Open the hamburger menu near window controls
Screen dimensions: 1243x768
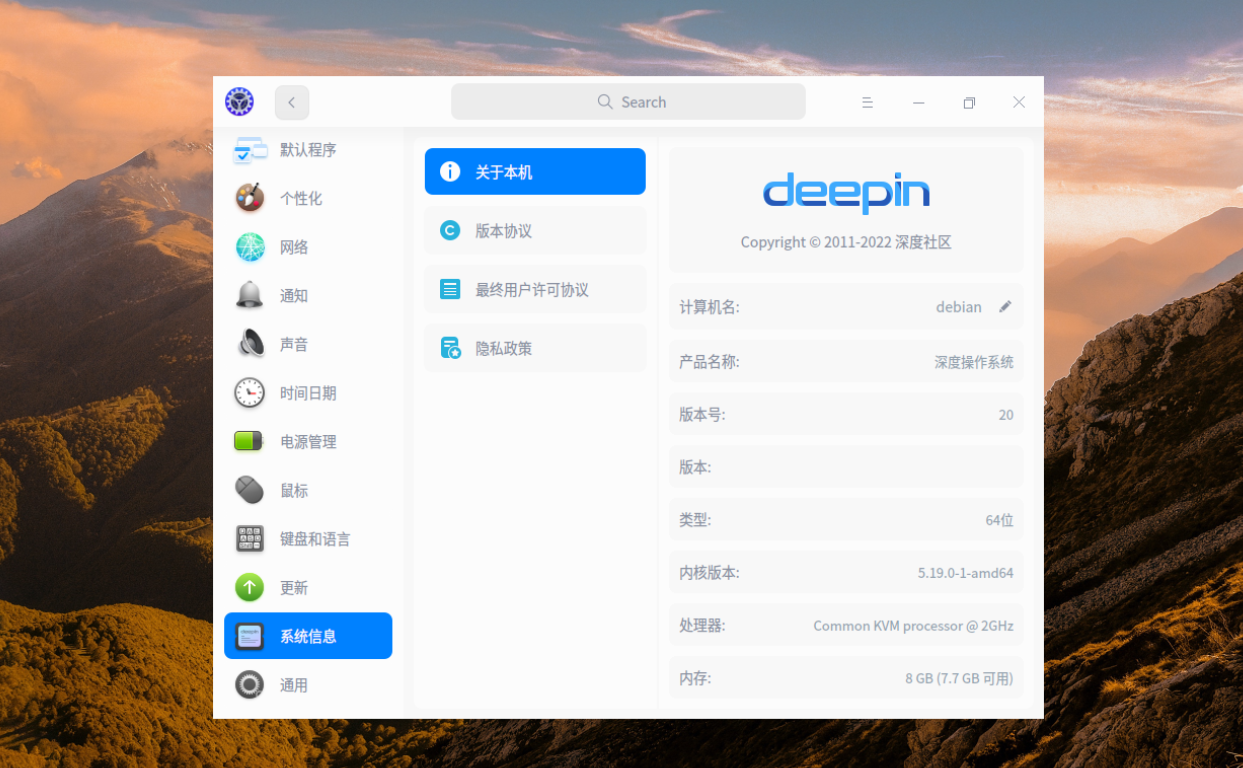coord(867,101)
